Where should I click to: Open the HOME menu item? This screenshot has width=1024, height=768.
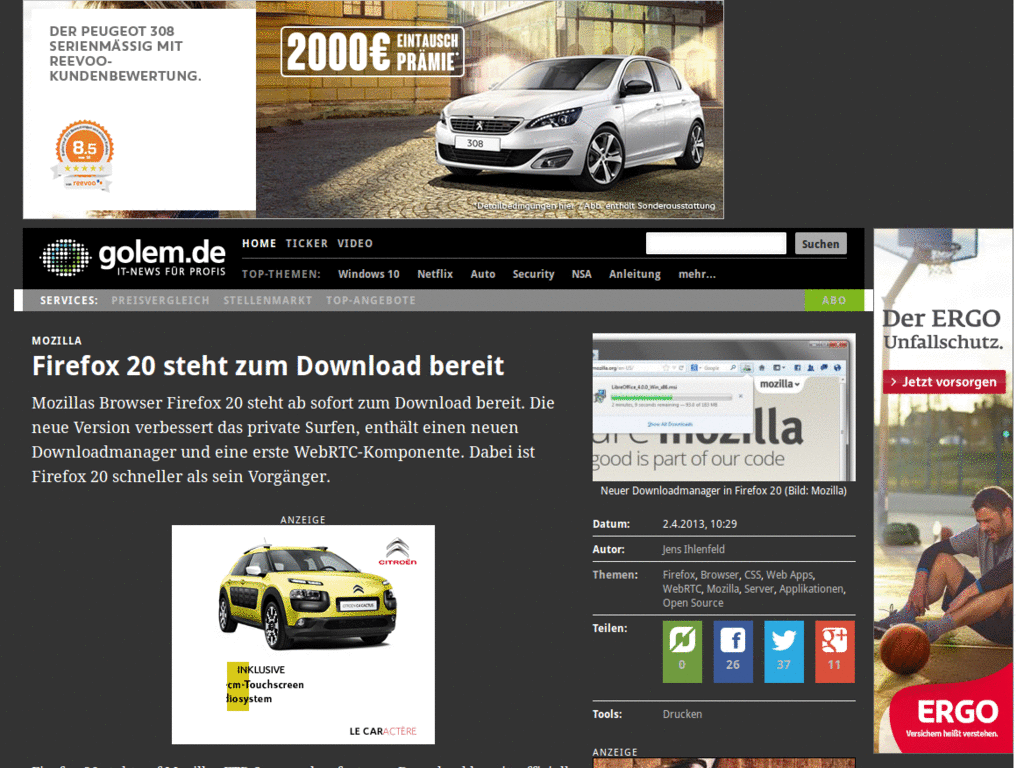point(259,244)
